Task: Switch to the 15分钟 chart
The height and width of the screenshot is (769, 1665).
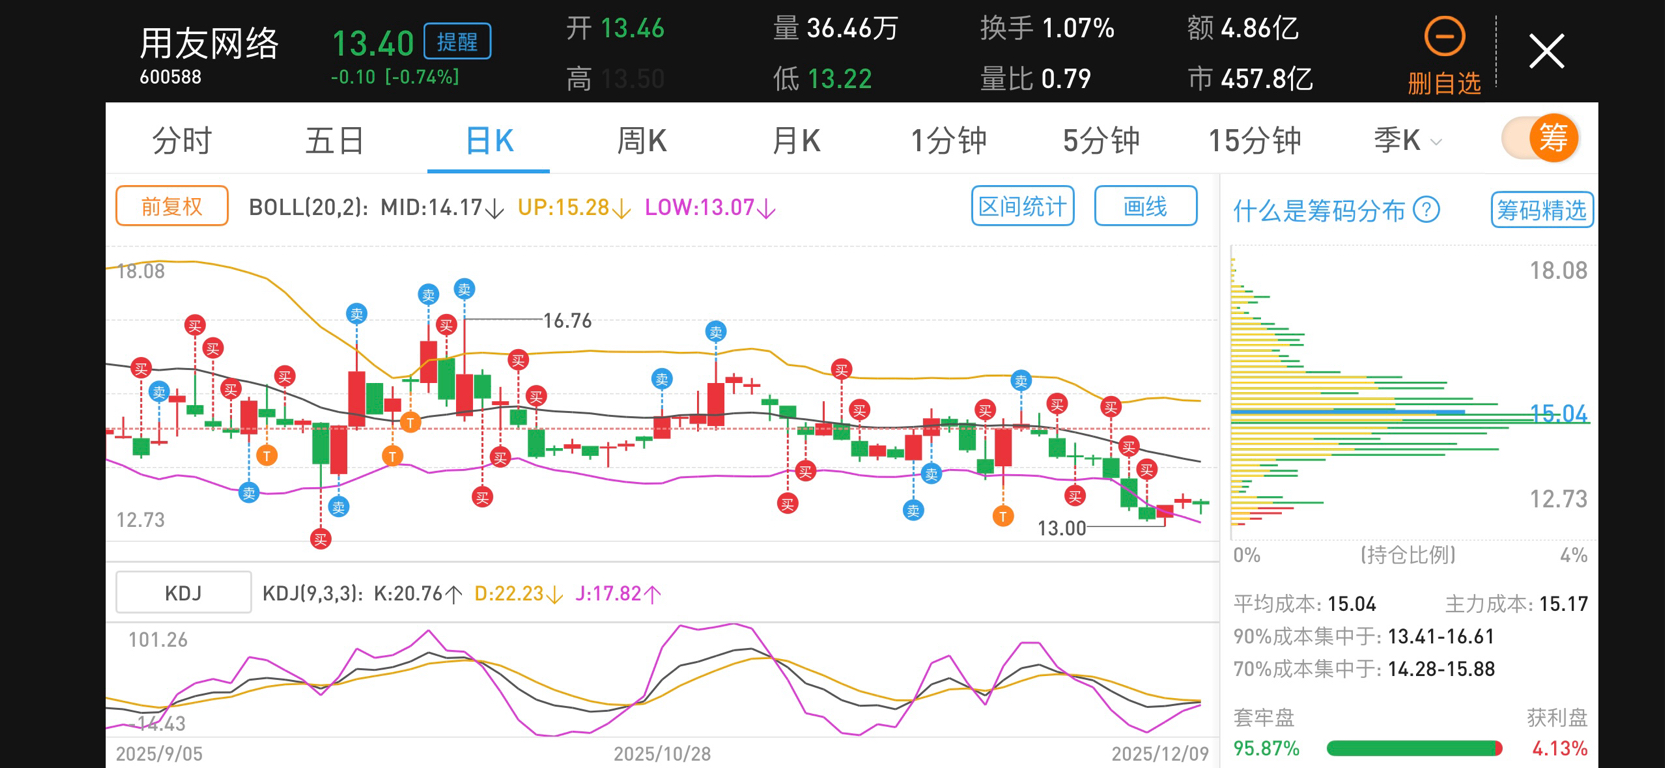Action: click(1255, 141)
